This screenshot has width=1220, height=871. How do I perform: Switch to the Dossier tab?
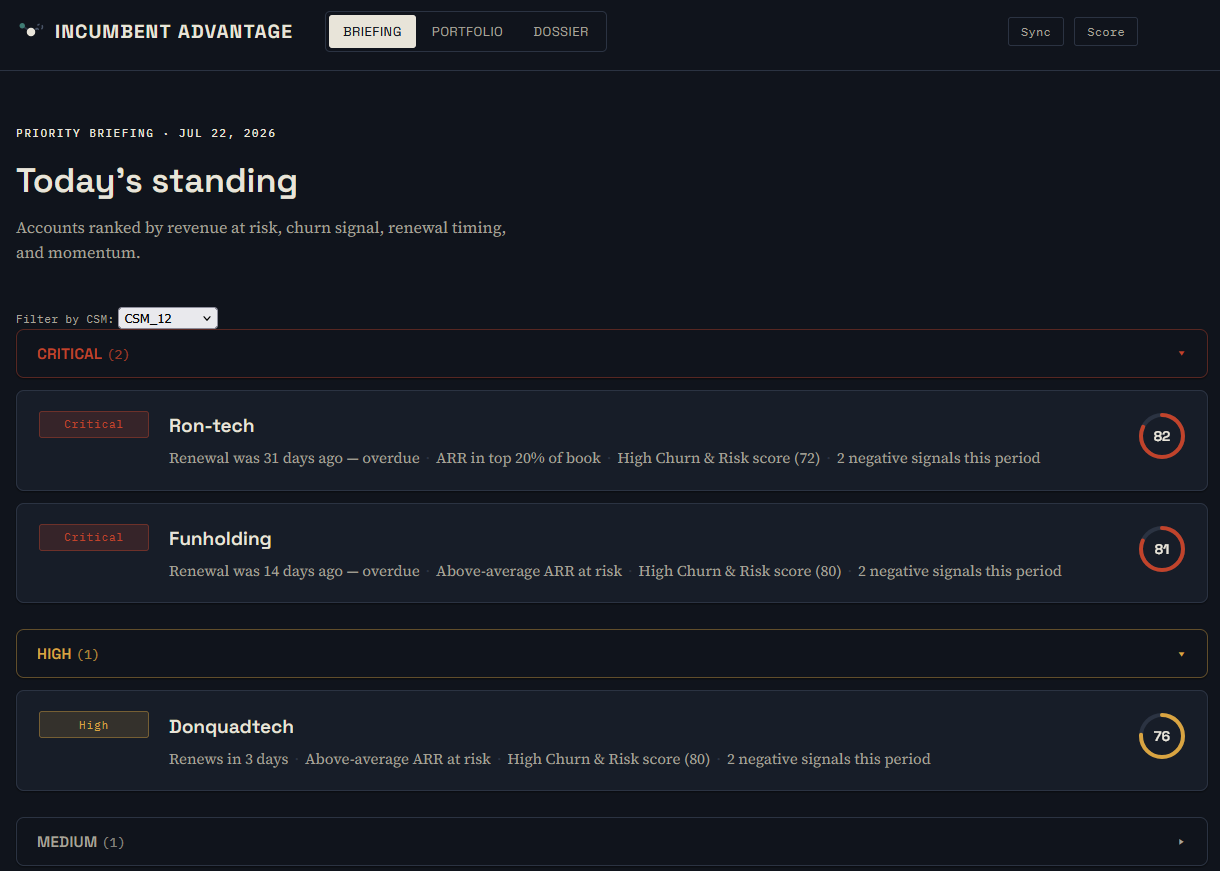[561, 31]
